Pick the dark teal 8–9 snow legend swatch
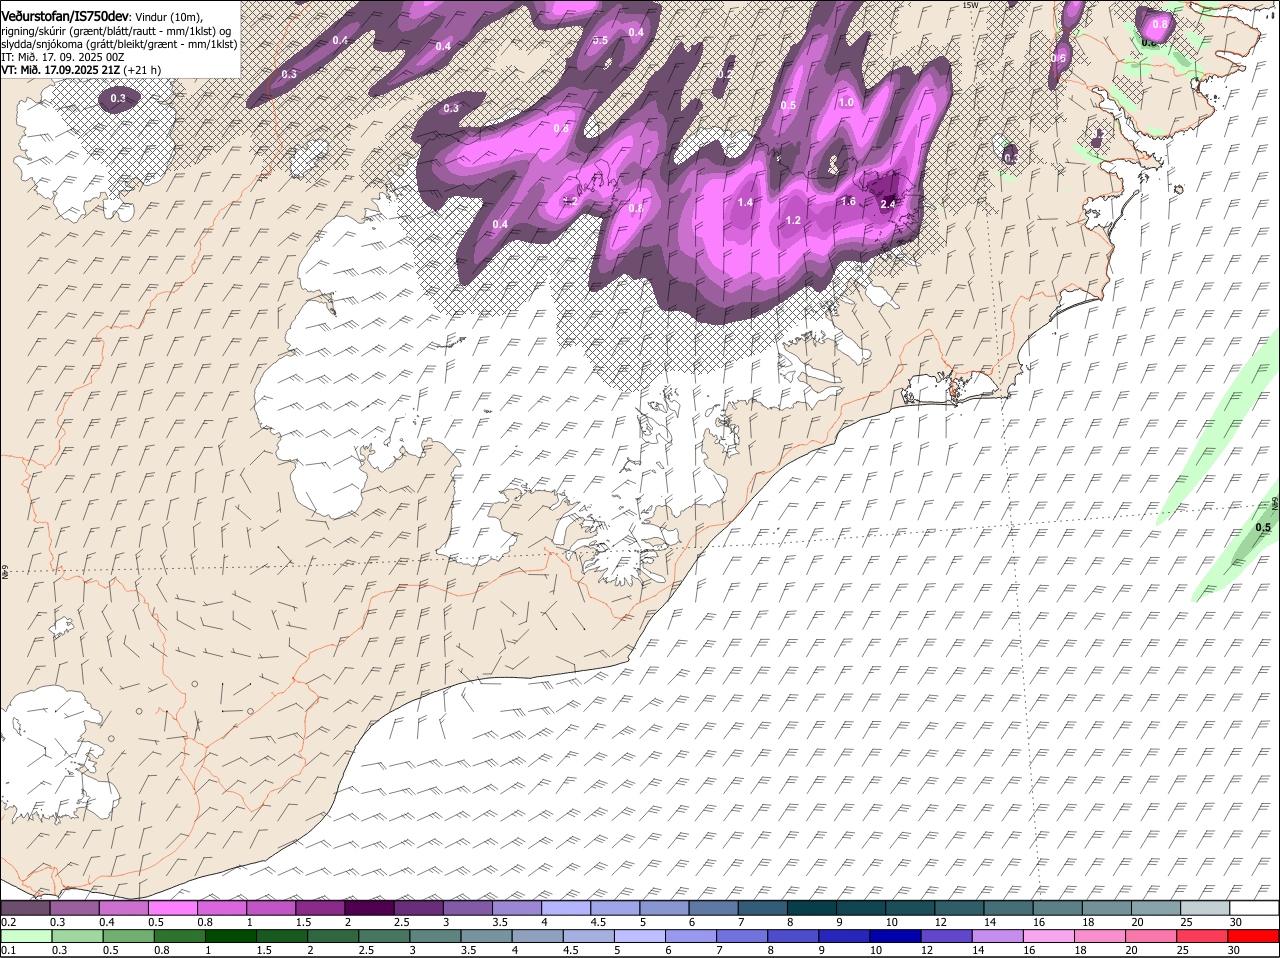The height and width of the screenshot is (958, 1280). tap(812, 909)
